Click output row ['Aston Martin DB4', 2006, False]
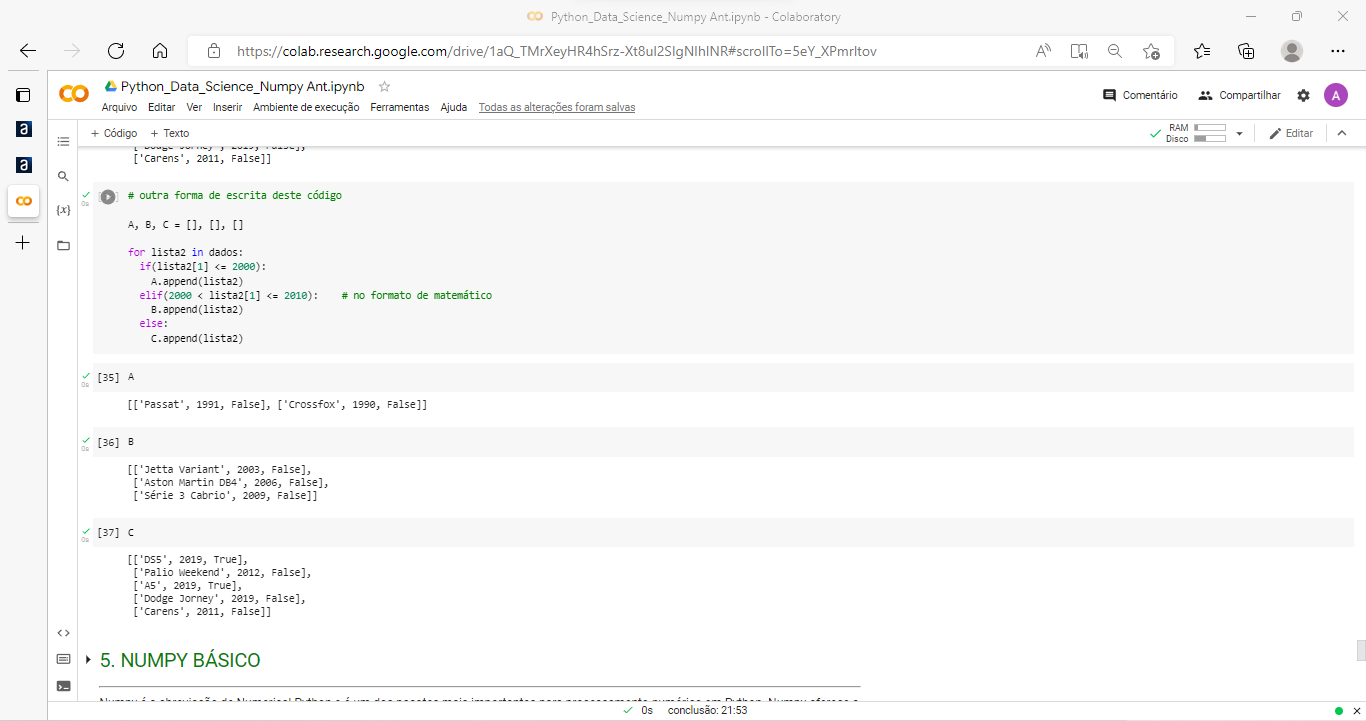The height and width of the screenshot is (721, 1366). 230,482
